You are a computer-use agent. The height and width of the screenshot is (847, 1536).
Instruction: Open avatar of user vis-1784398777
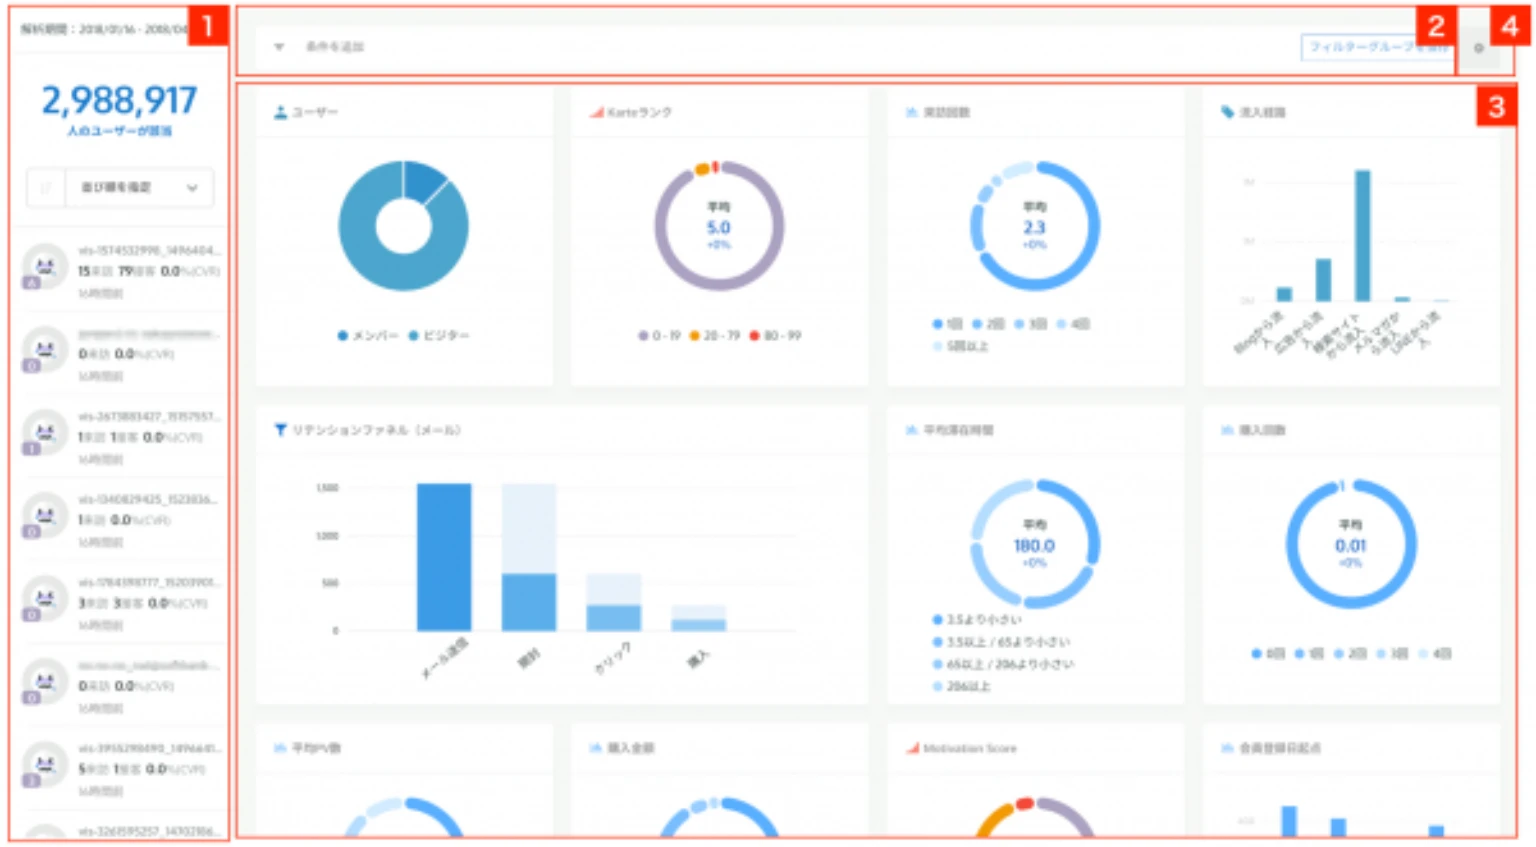[45, 598]
